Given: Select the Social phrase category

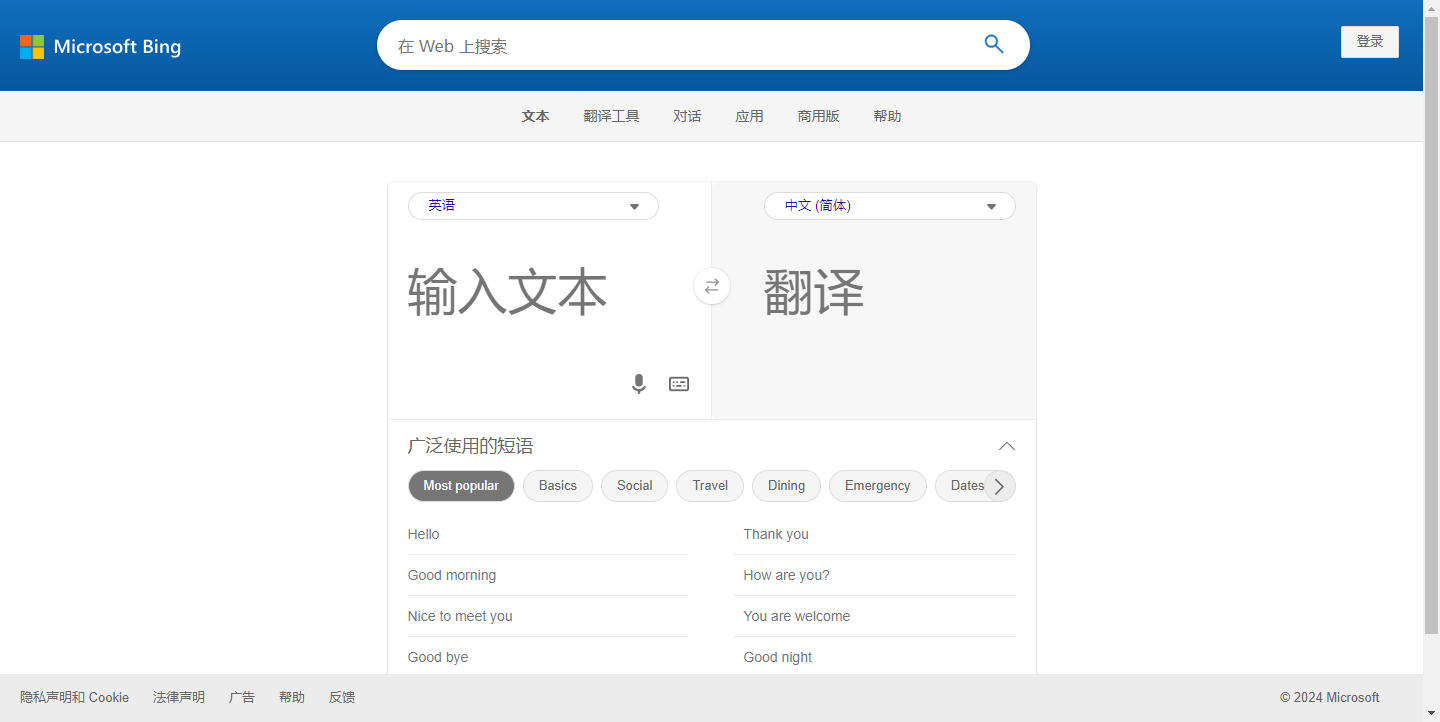Looking at the screenshot, I should [x=635, y=486].
